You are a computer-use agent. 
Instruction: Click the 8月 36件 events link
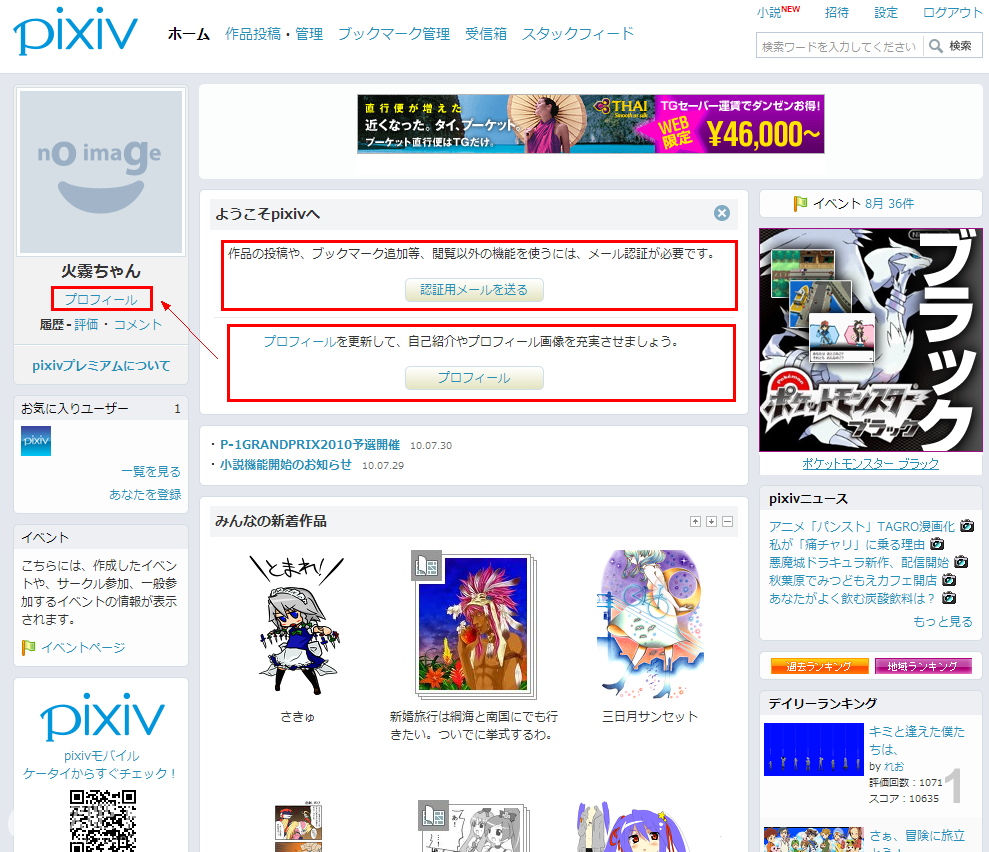[889, 204]
